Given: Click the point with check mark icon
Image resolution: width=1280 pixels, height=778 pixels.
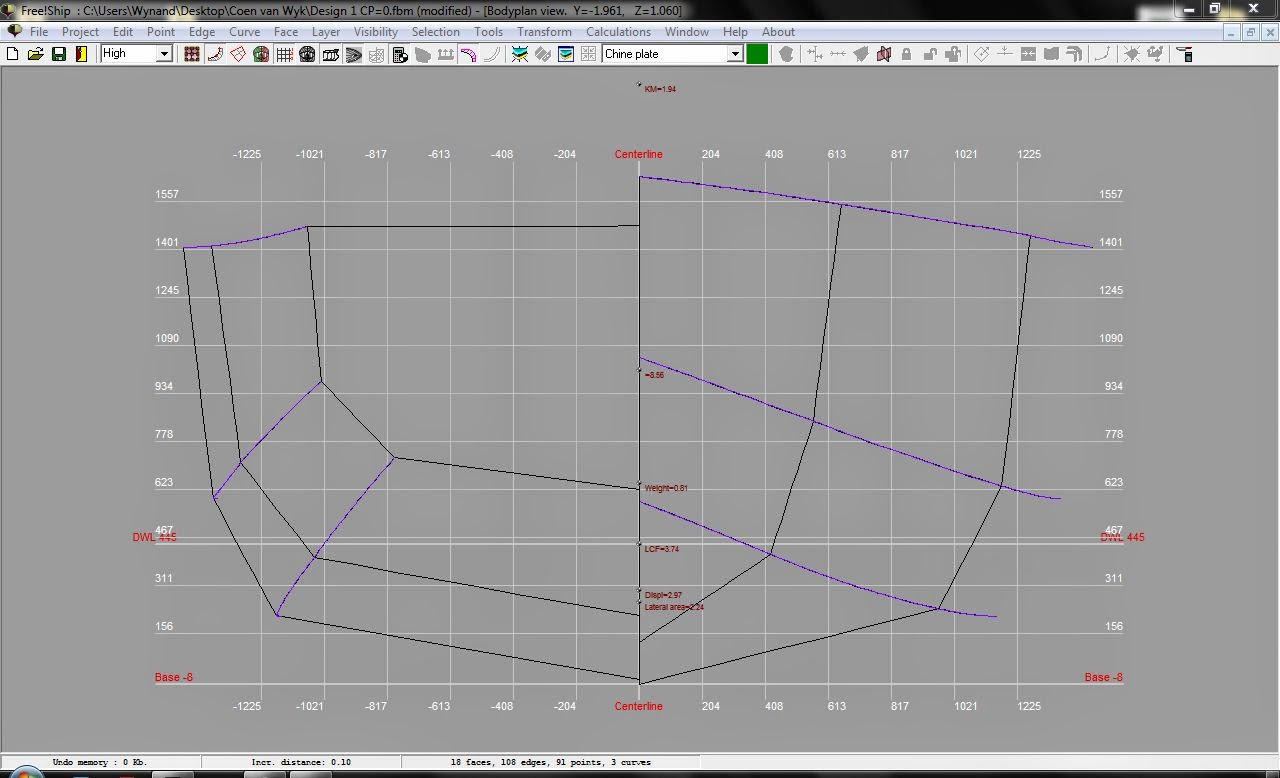Looking at the screenshot, I should point(1156,54).
